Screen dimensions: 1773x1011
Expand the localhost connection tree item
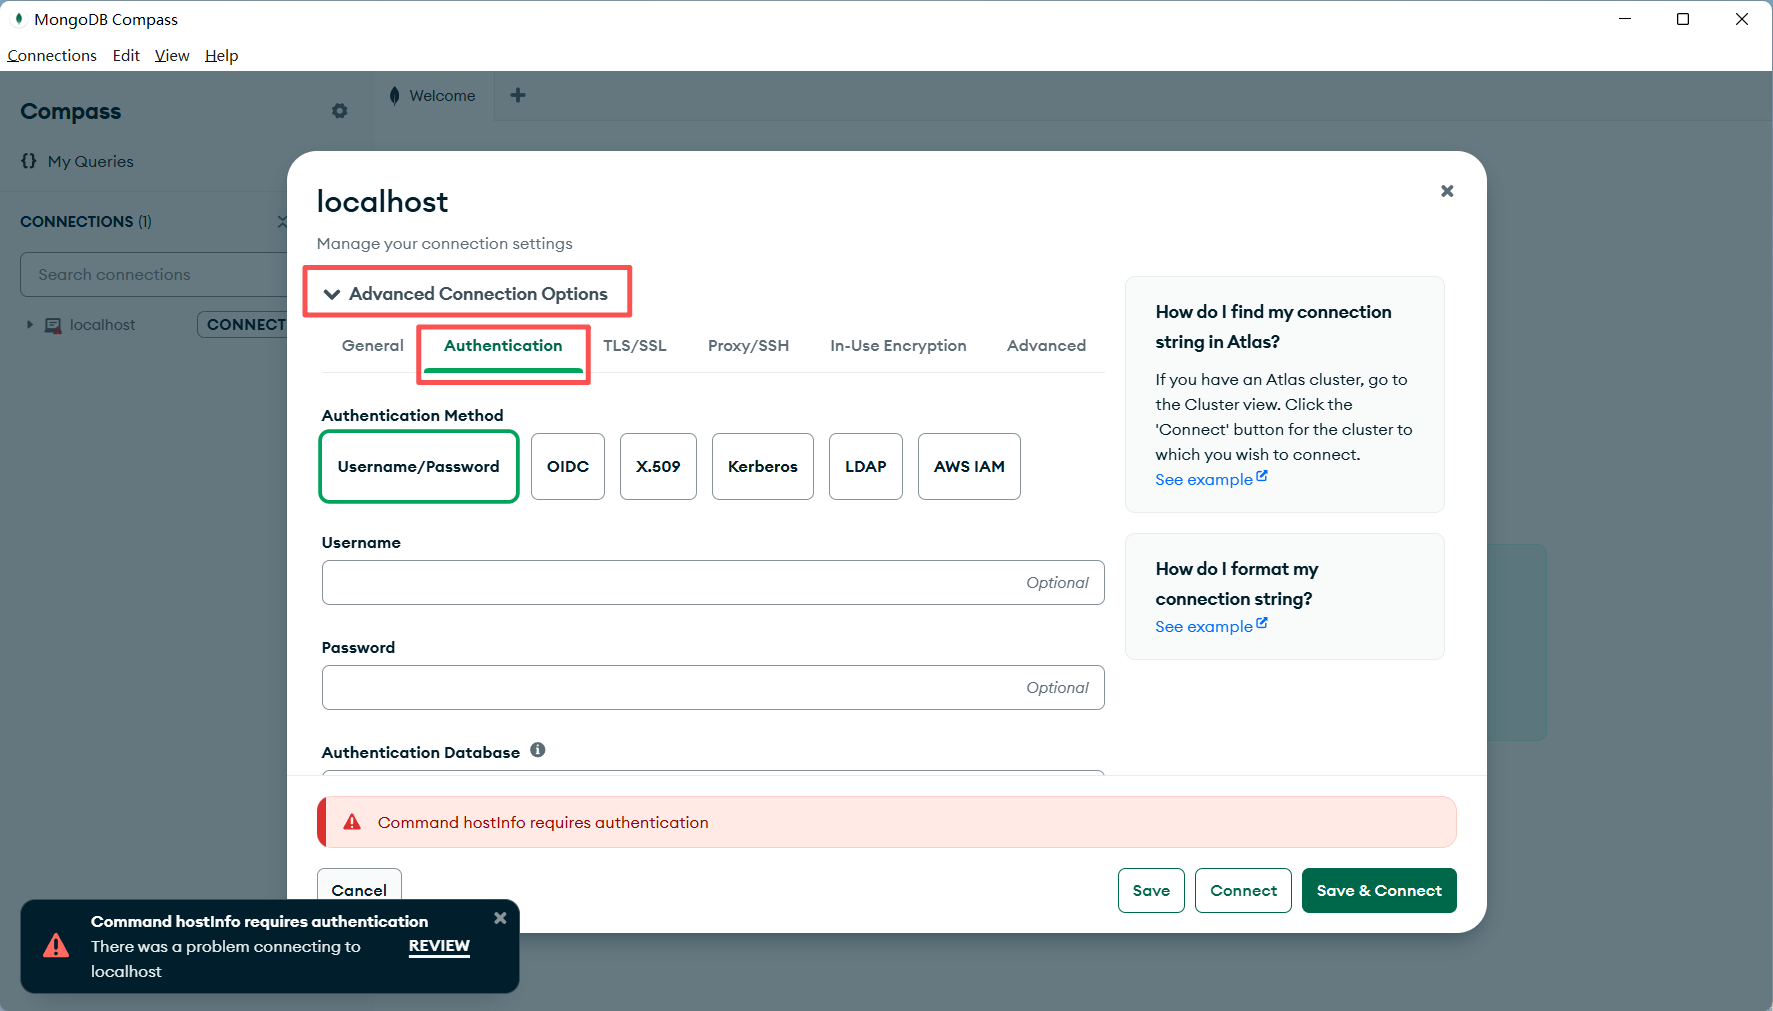tap(30, 325)
